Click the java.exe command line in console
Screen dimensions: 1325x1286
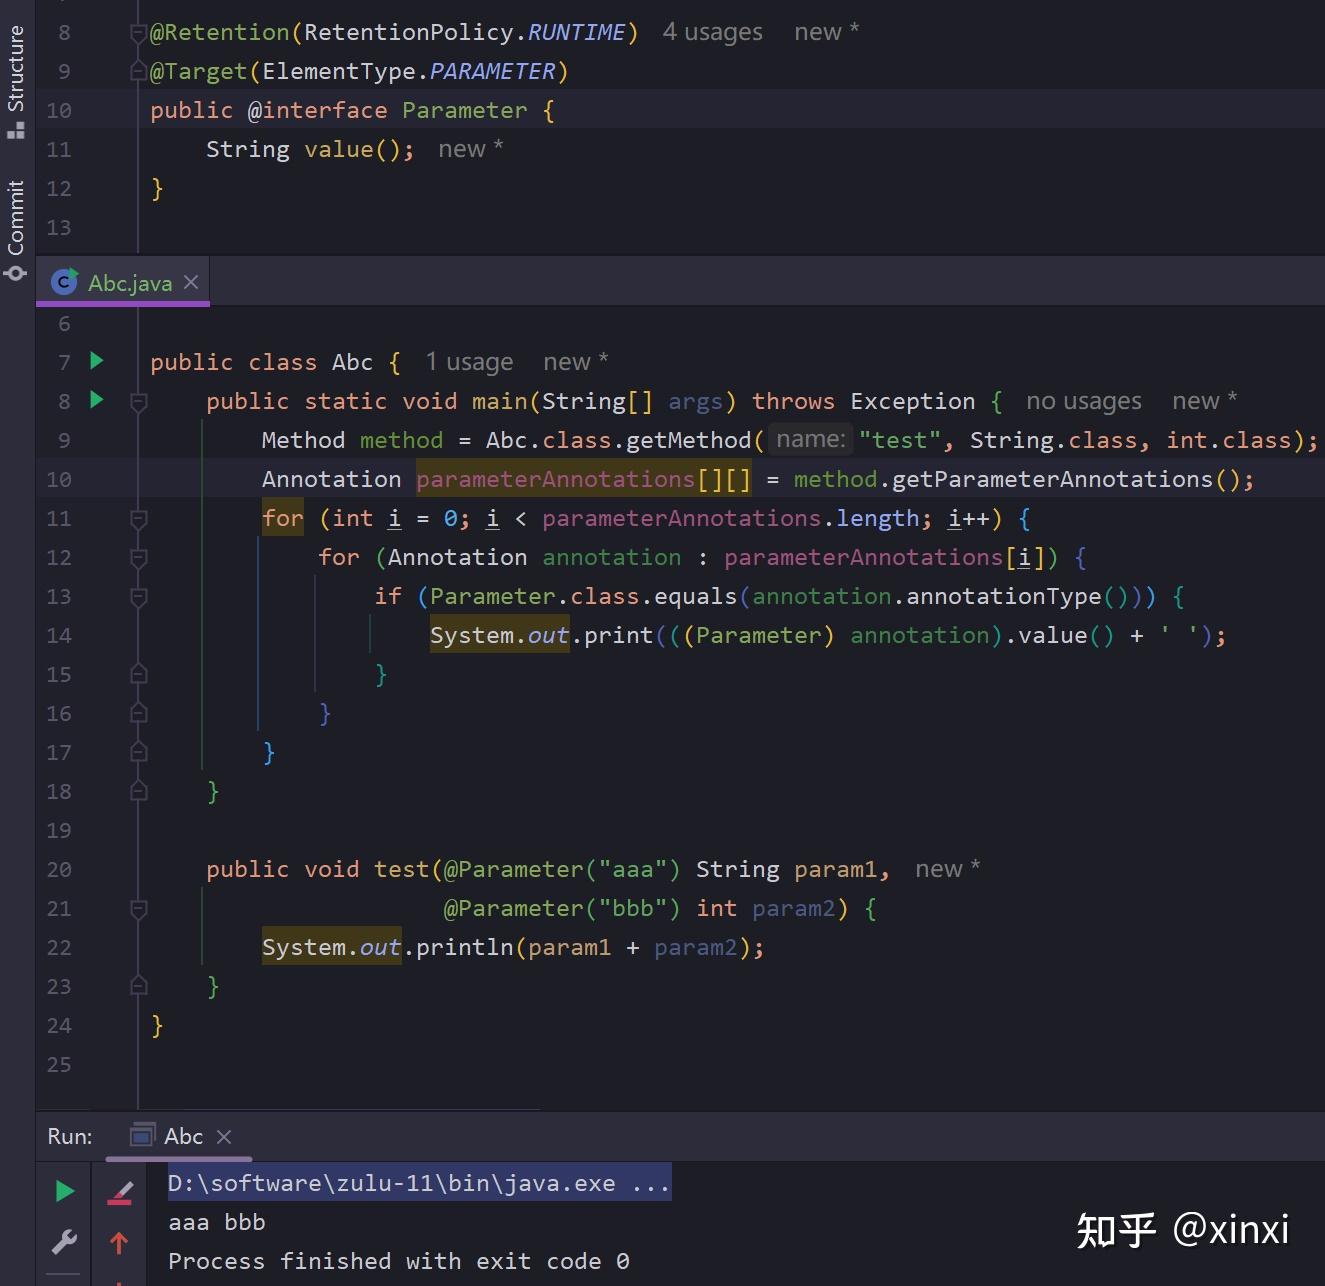(x=419, y=1183)
